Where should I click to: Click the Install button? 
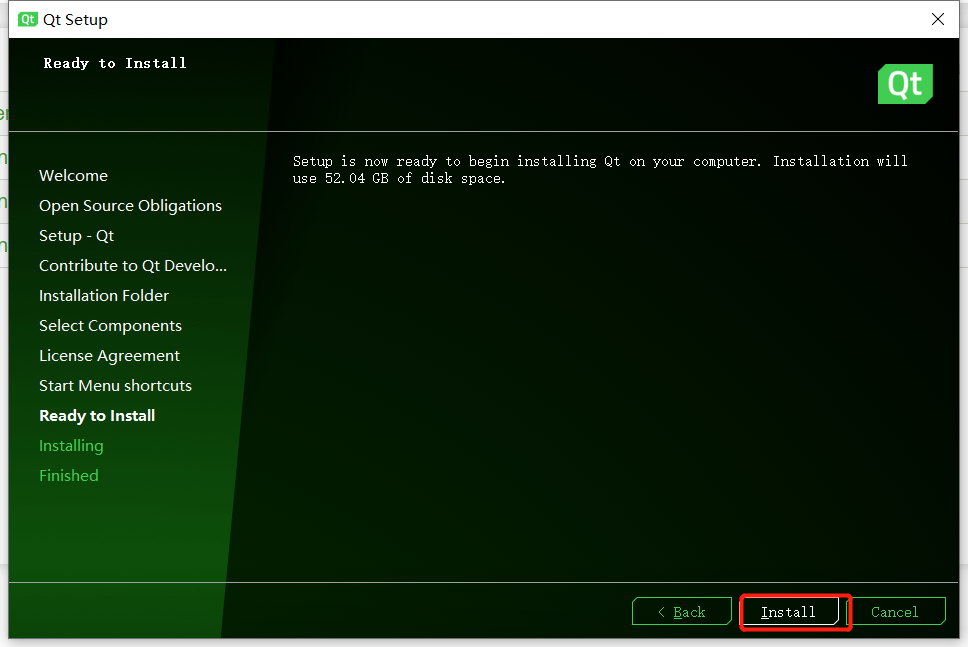790,612
